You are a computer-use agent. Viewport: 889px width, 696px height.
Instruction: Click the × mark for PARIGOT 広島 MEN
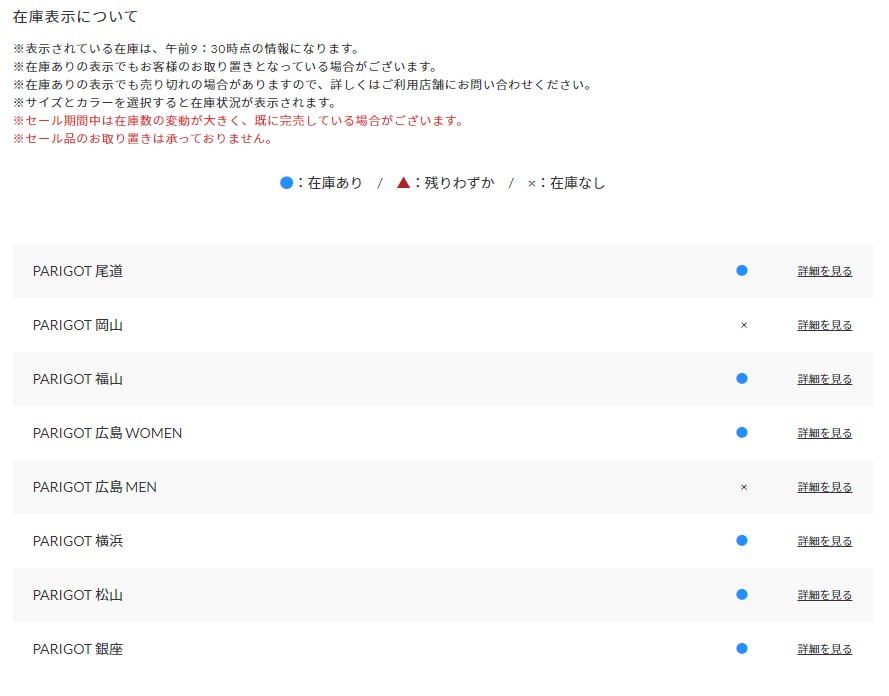(744, 487)
